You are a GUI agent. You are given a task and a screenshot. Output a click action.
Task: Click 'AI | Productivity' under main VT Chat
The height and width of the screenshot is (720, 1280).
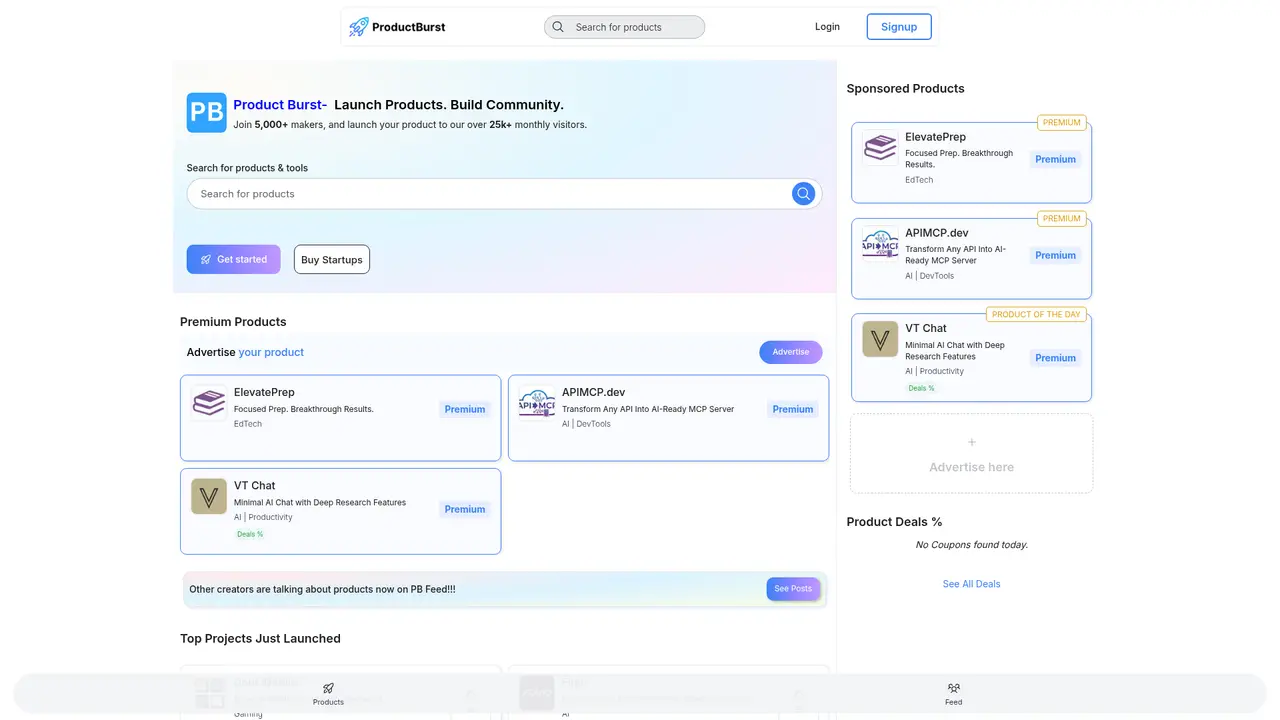pos(263,517)
